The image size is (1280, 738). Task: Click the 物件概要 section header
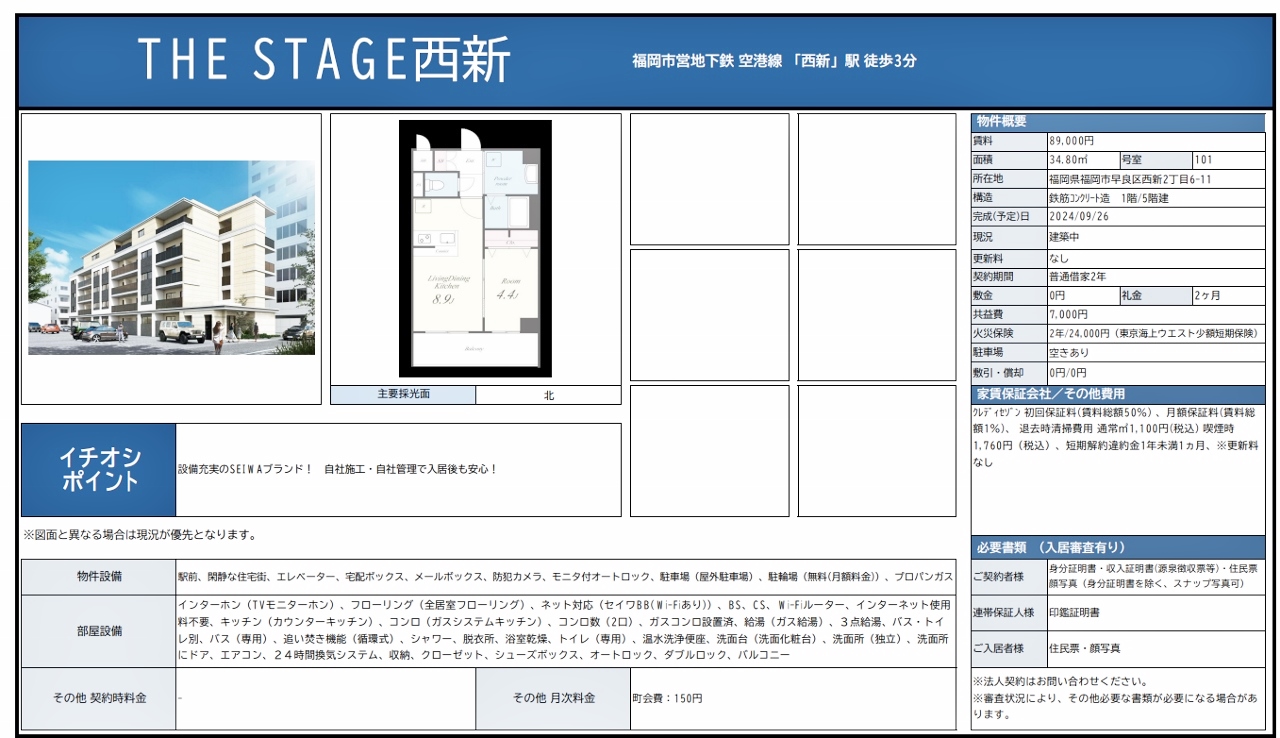[x=1118, y=121]
